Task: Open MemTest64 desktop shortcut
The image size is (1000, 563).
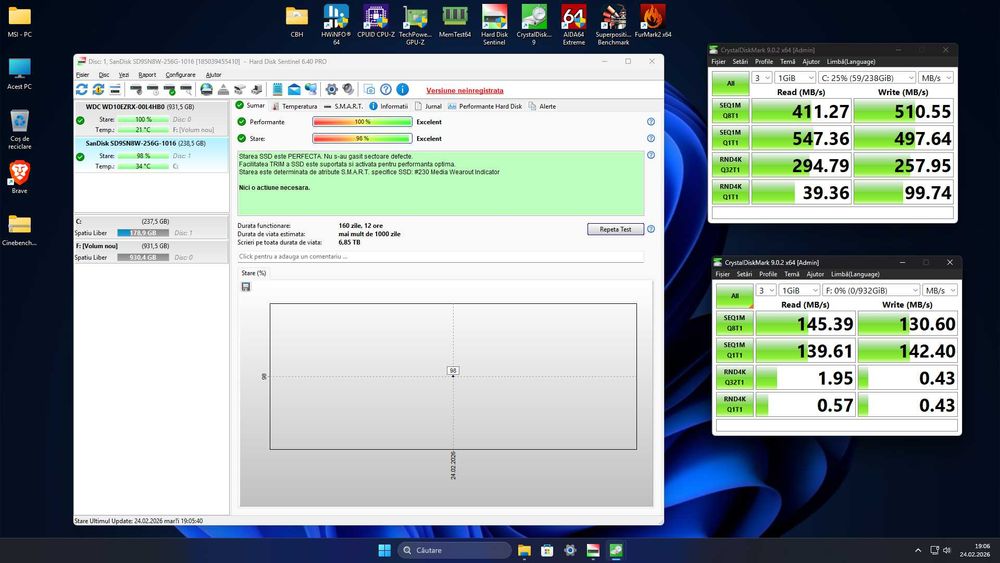Action: 455,21
